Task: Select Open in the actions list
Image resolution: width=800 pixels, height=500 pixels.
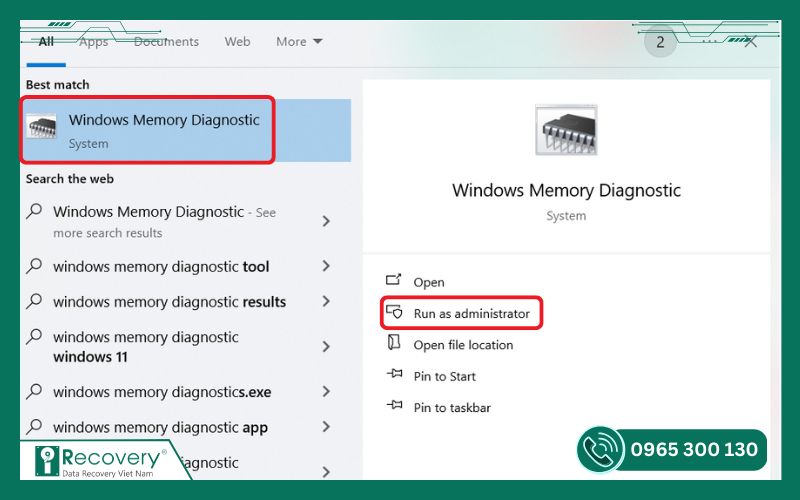Action: point(429,282)
